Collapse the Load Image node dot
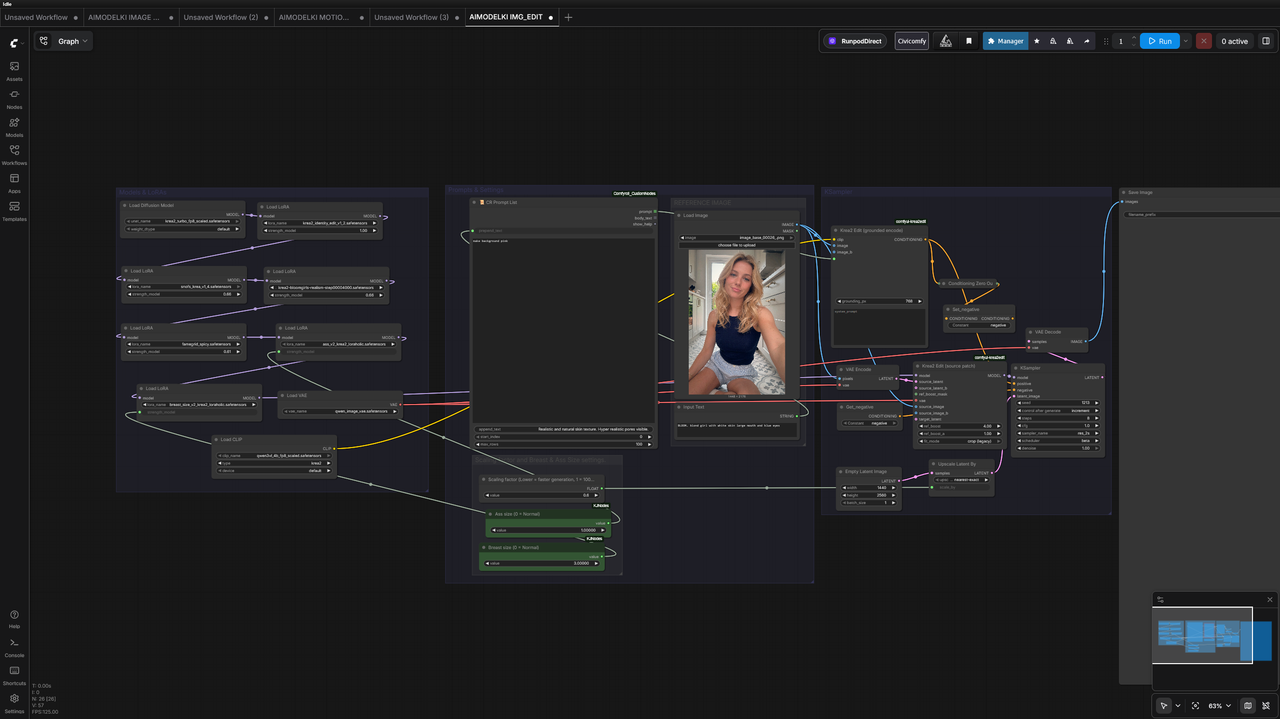Screen dimensions: 1280x719 pyautogui.click(x=680, y=215)
